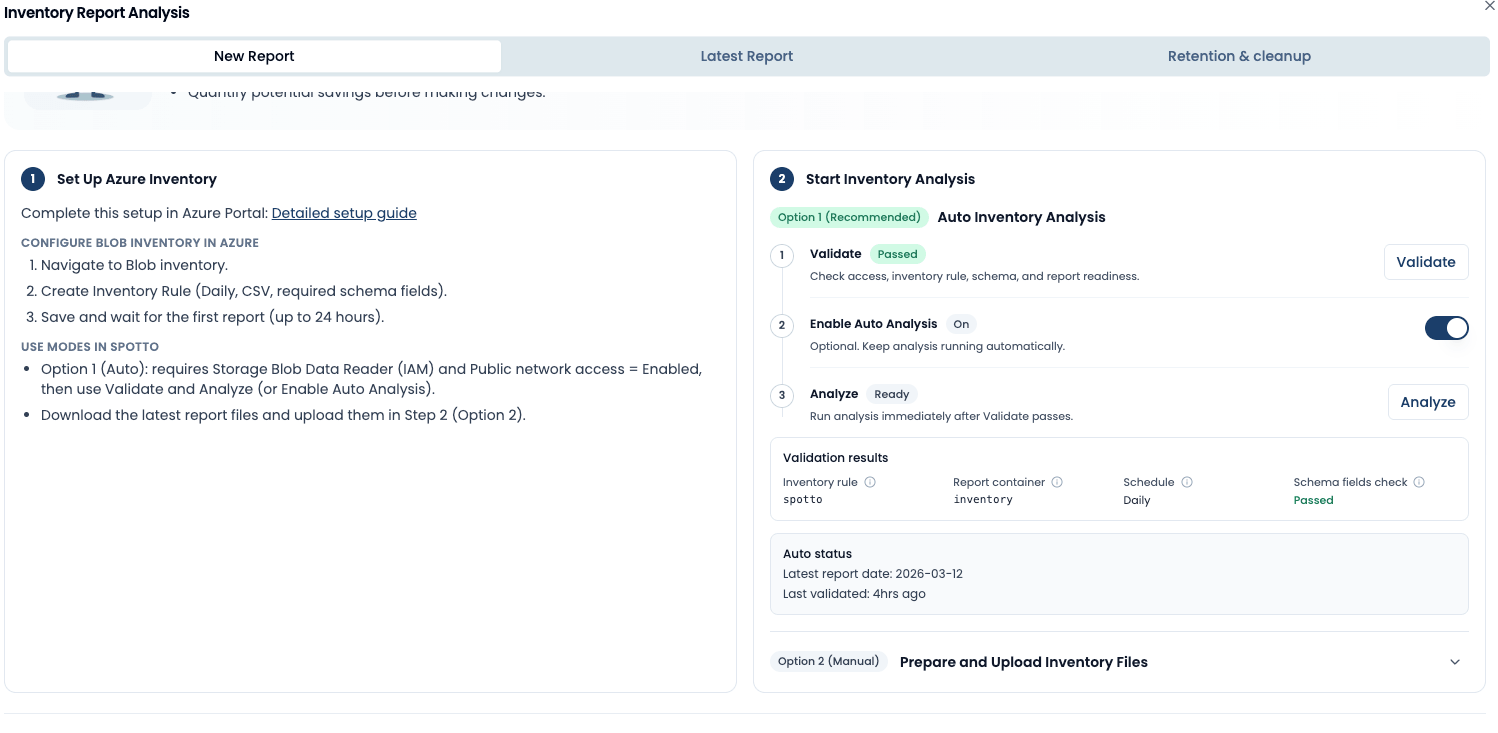Screen dimensions: 1498x733
Task: Select step circle 1 next to Validate
Action: coord(782,255)
